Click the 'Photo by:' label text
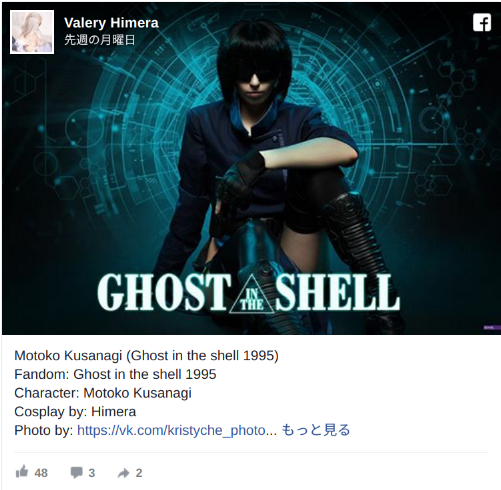The height and width of the screenshot is (490, 501). click(44, 430)
